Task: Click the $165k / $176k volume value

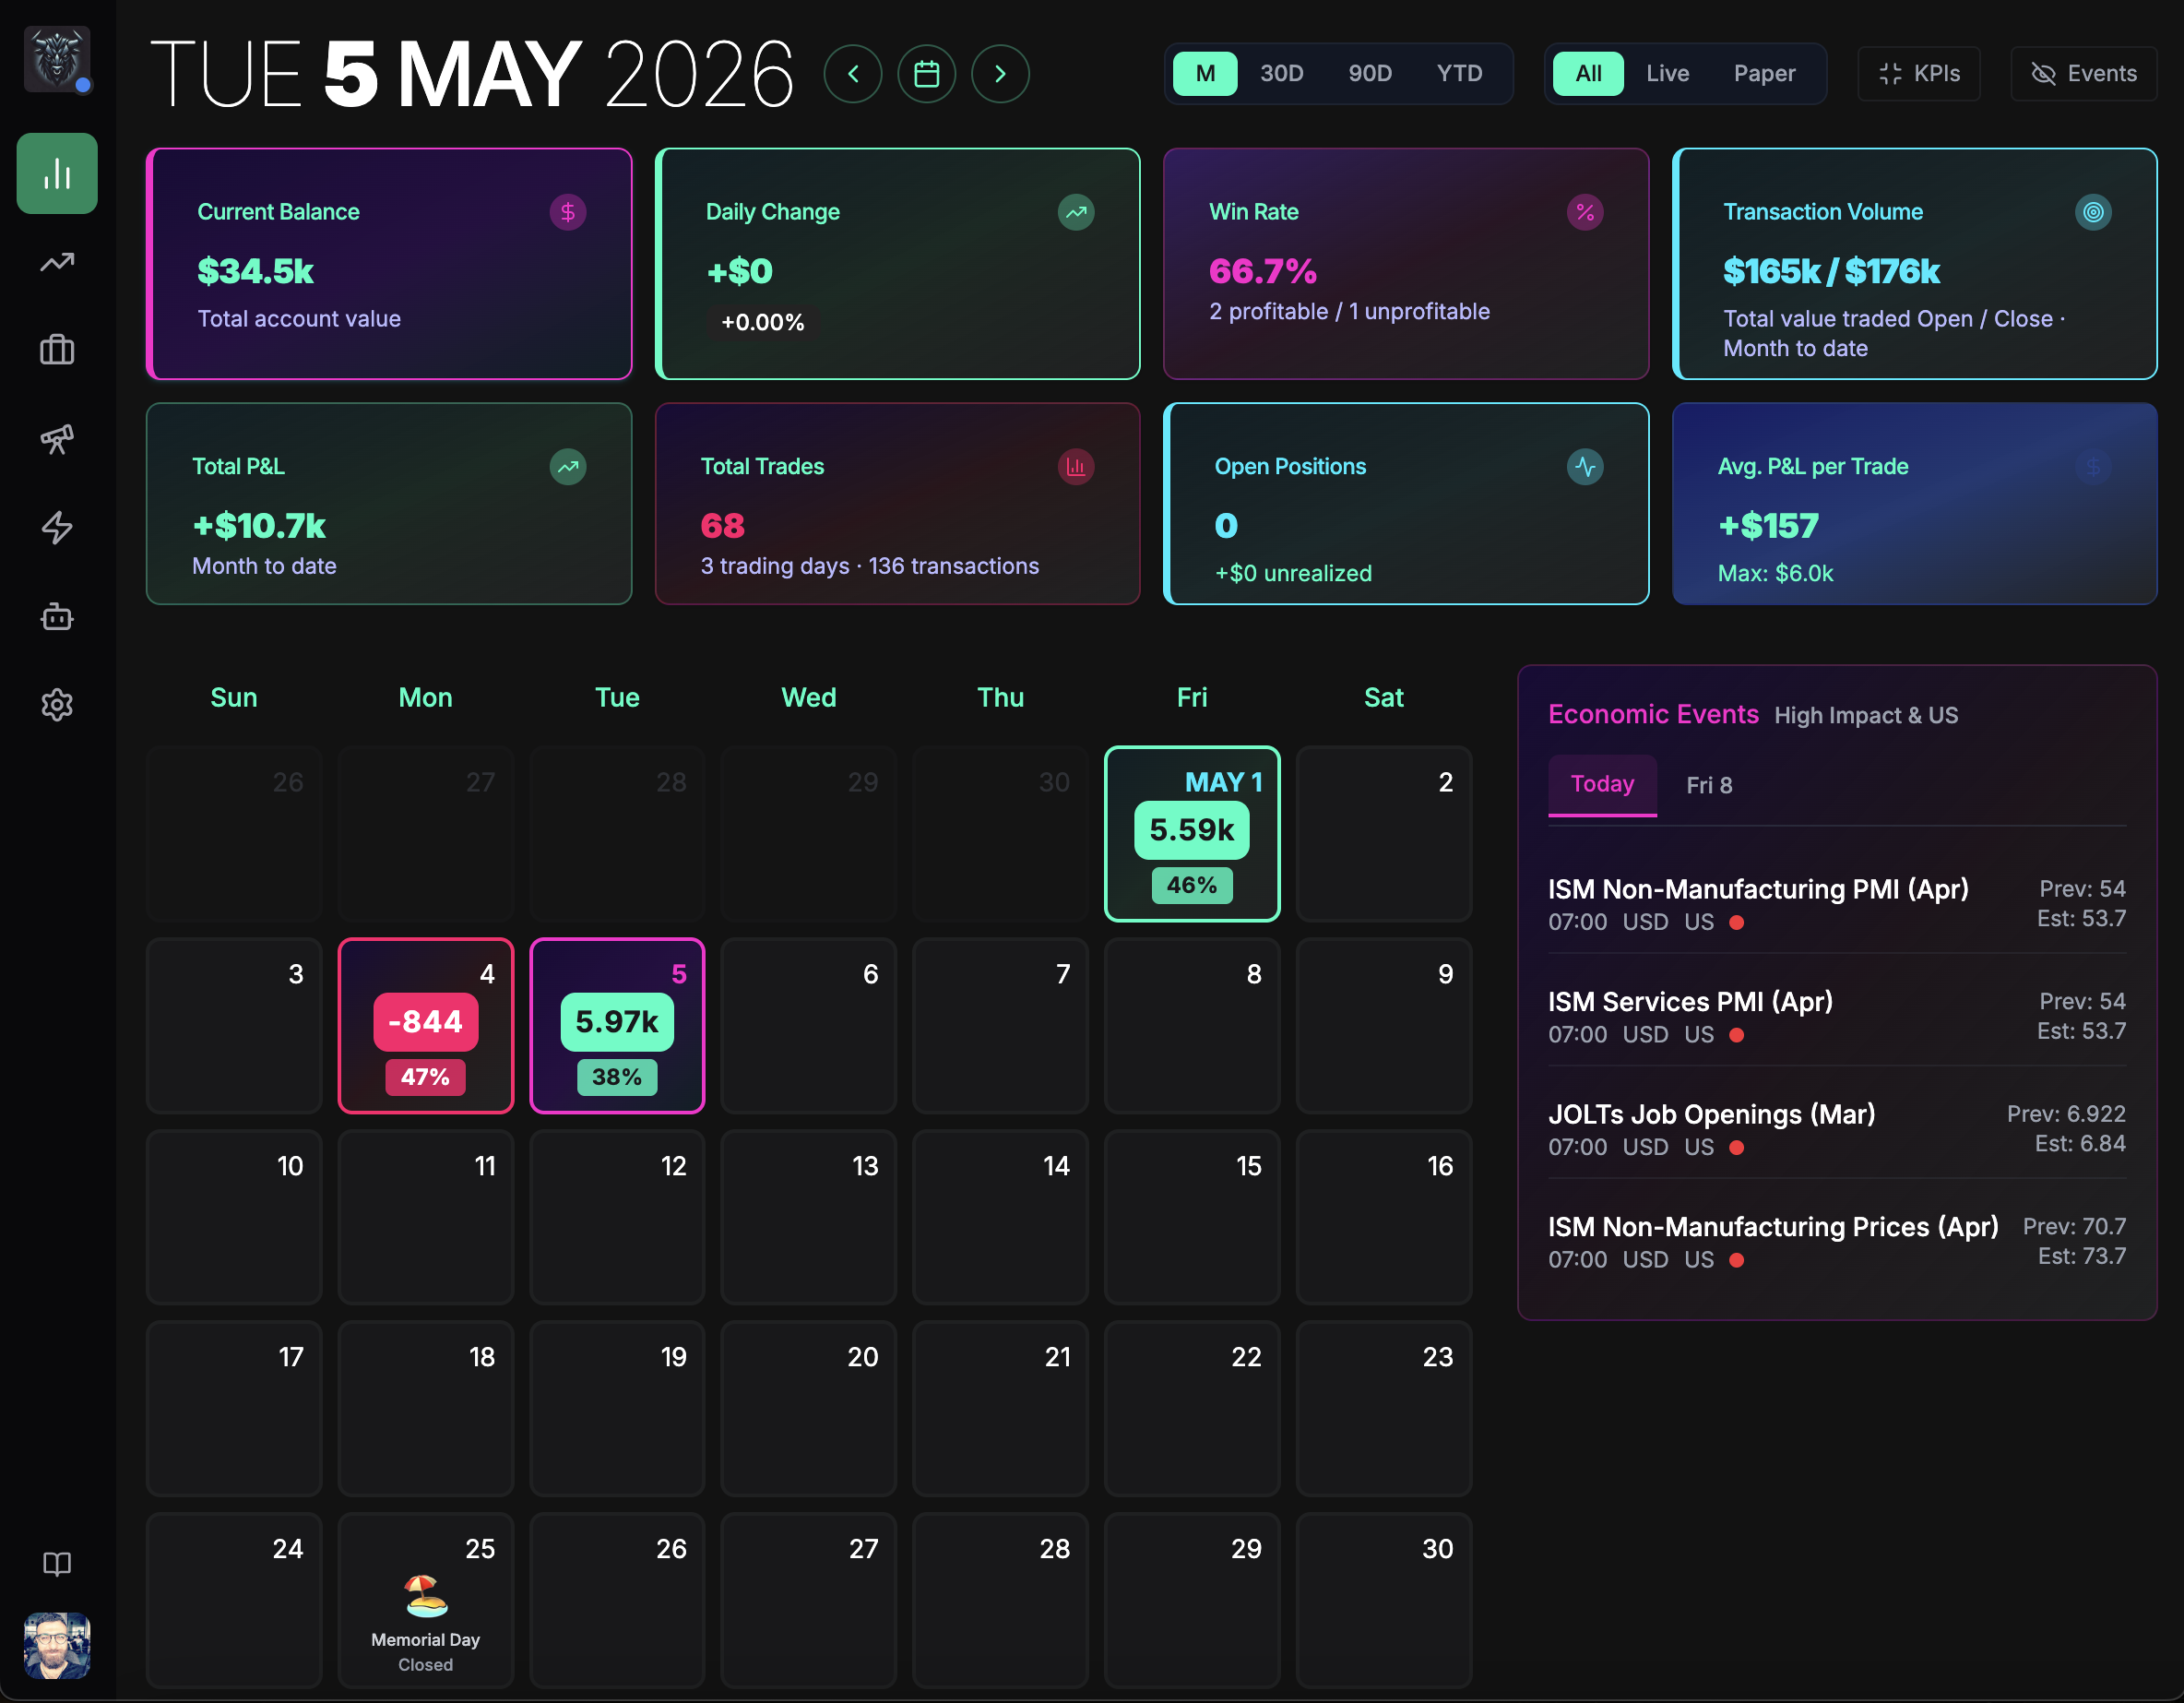Action: coord(1832,271)
